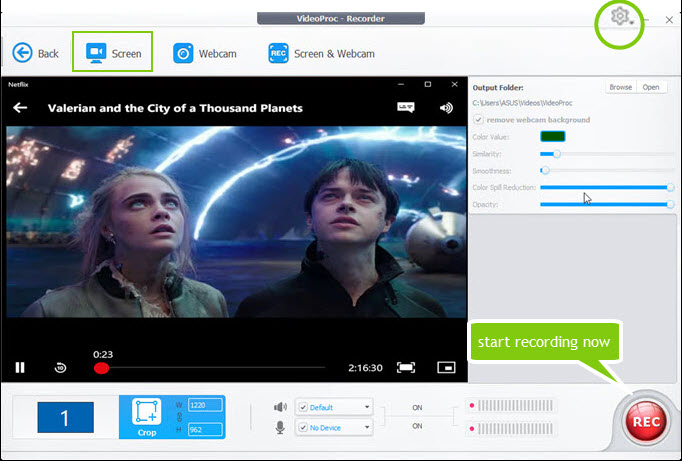
Task: Open the settings gear menu
Action: (x=620, y=17)
